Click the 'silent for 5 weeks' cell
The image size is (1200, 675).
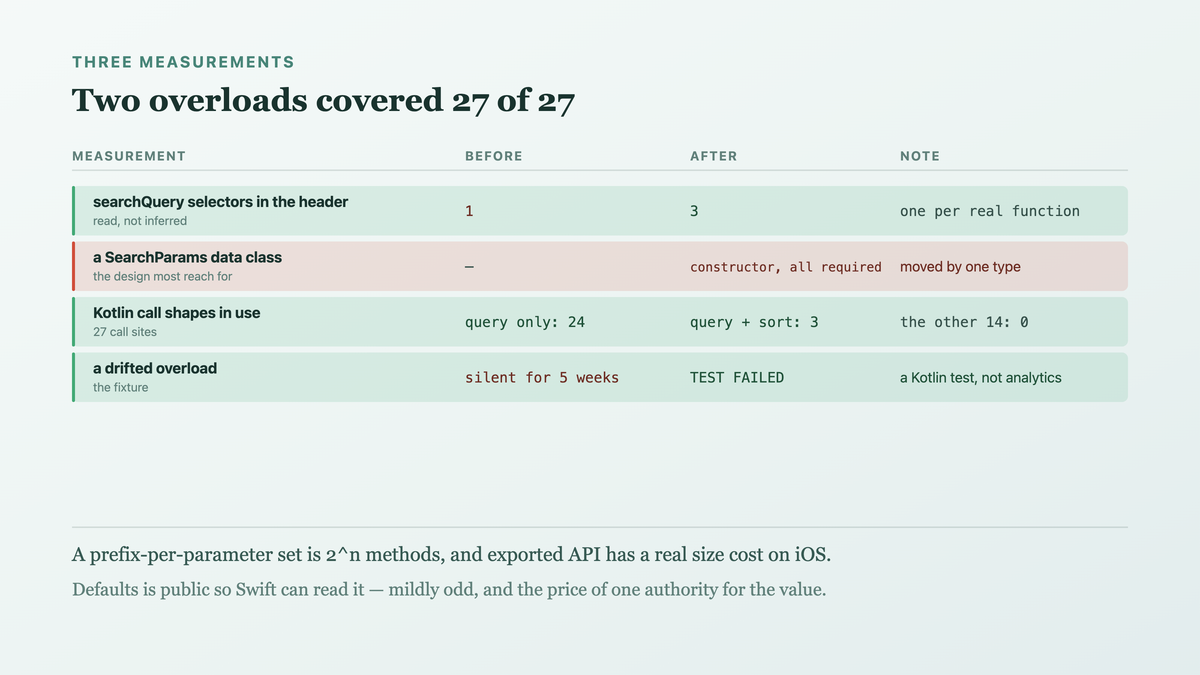[542, 378]
